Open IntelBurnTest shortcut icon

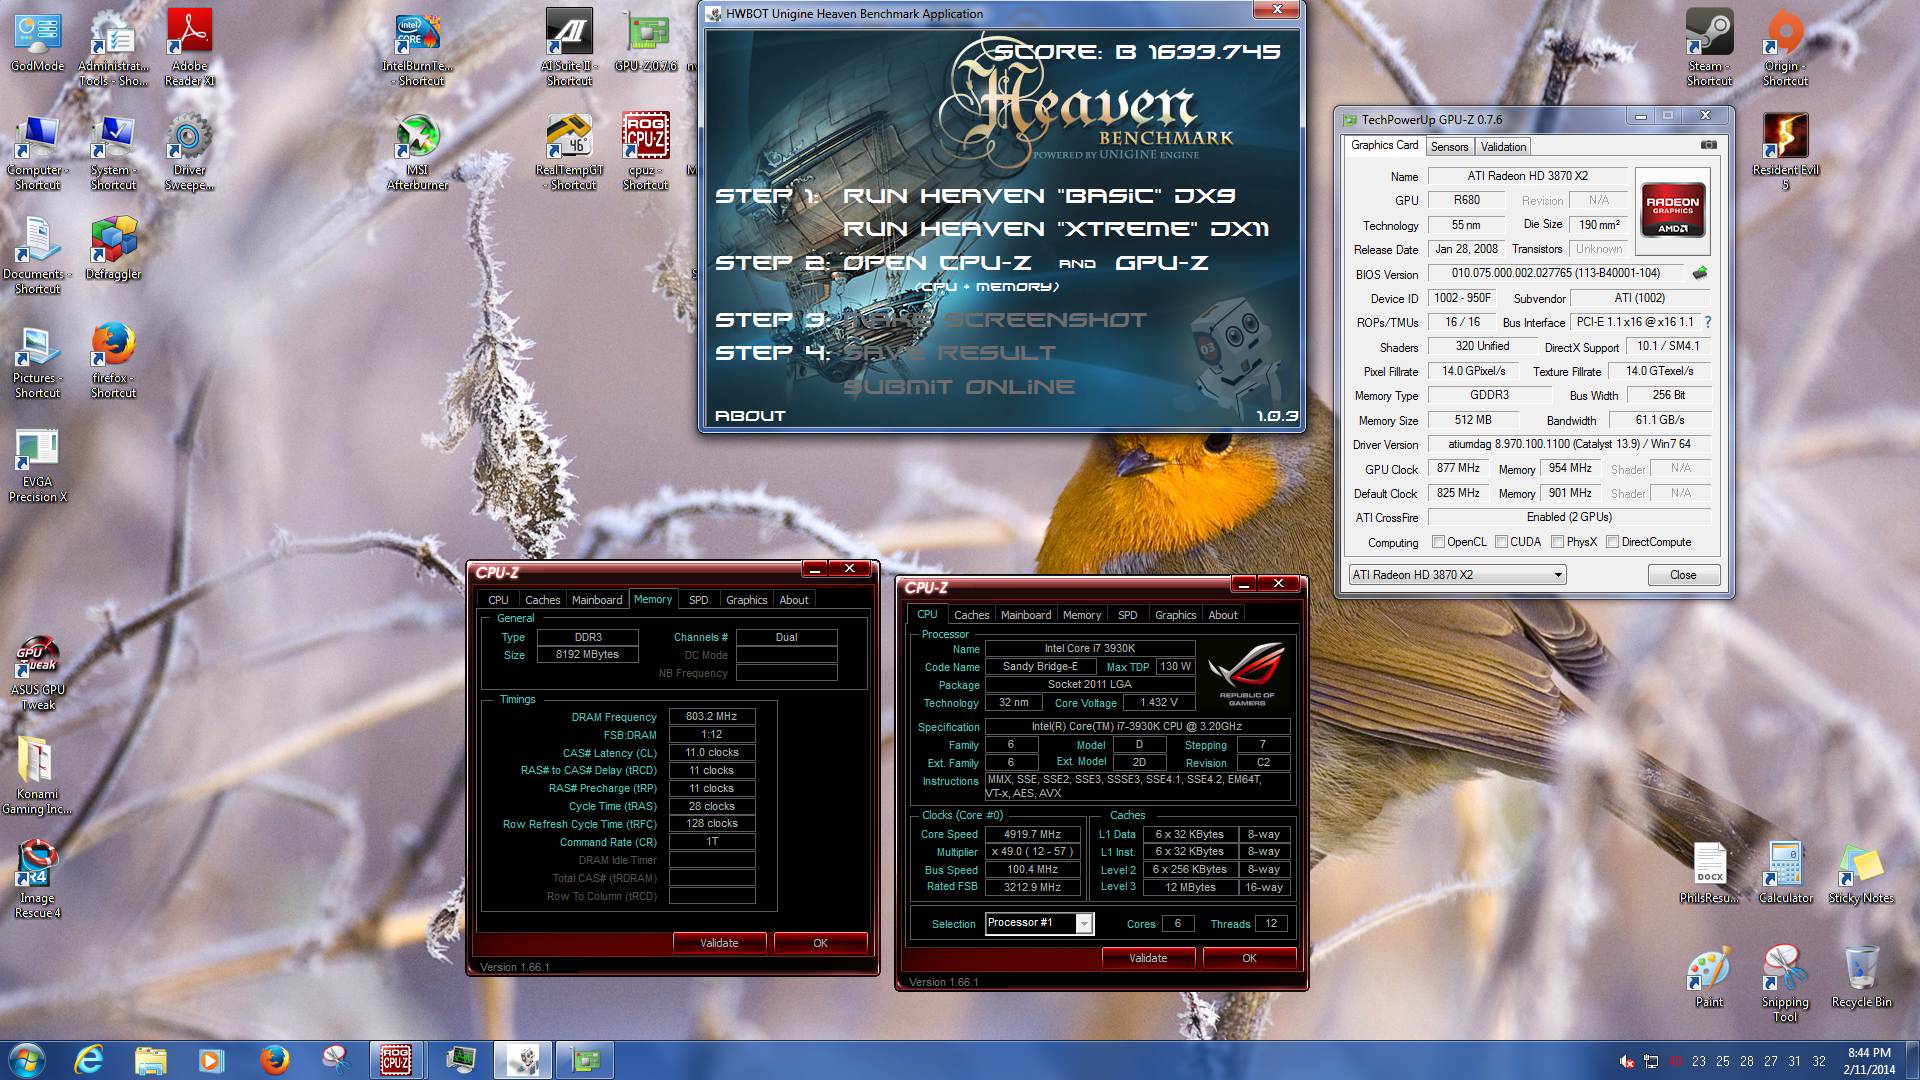417,48
